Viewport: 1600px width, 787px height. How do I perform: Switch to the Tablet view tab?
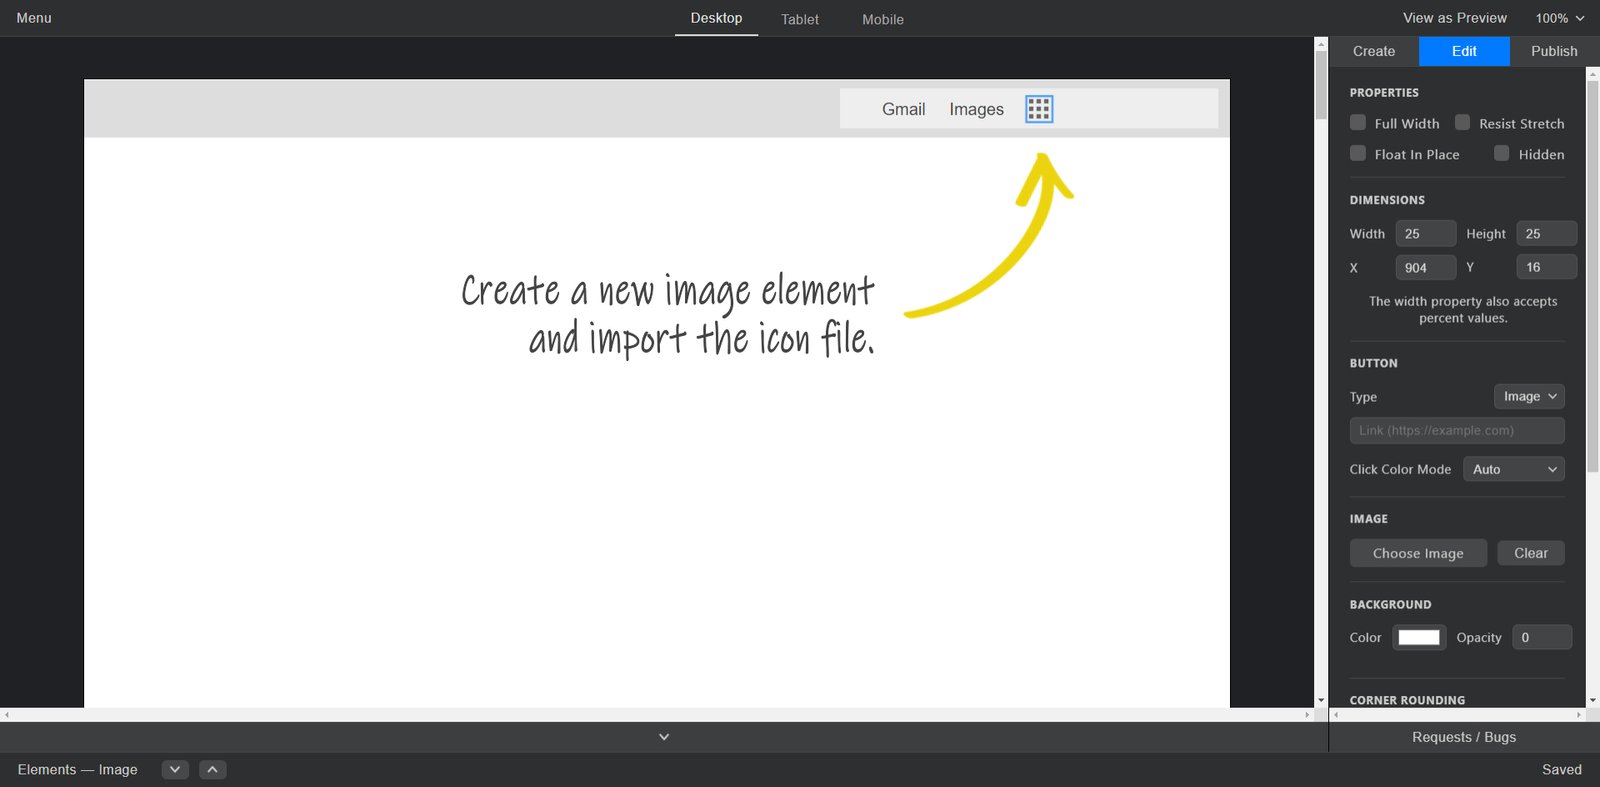point(800,19)
